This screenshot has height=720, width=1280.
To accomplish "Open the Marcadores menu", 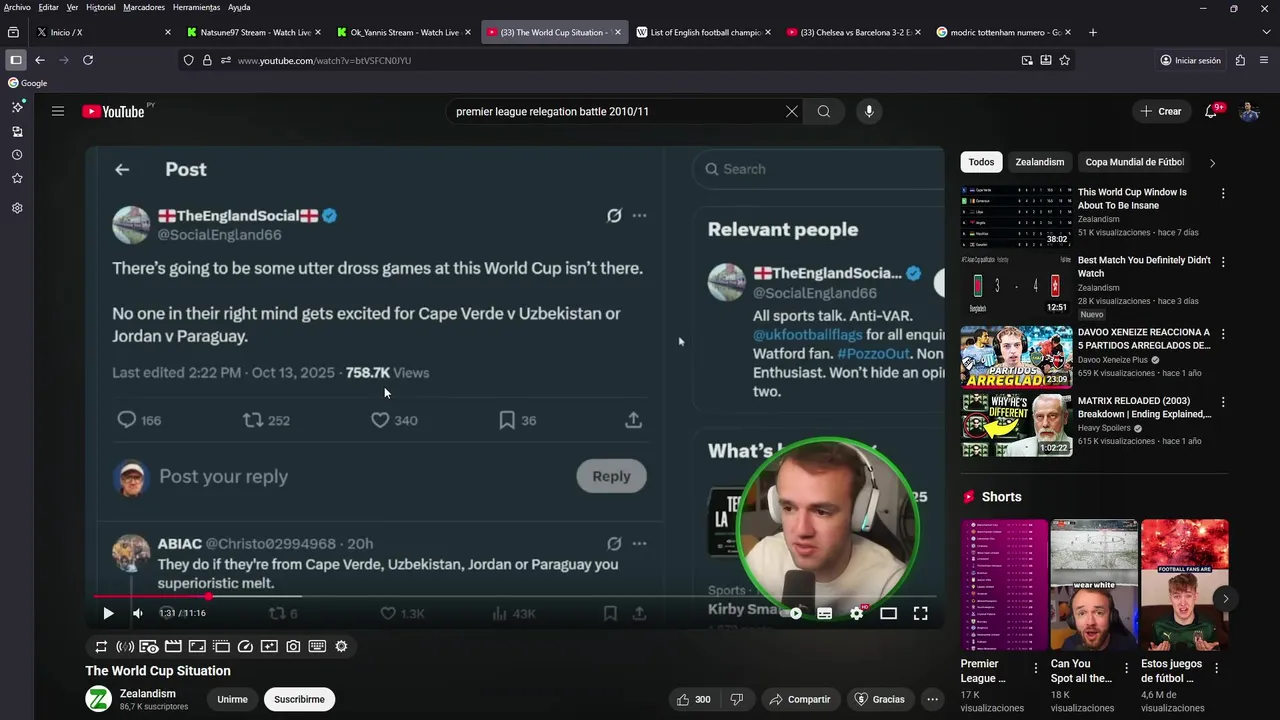I will click(x=144, y=7).
